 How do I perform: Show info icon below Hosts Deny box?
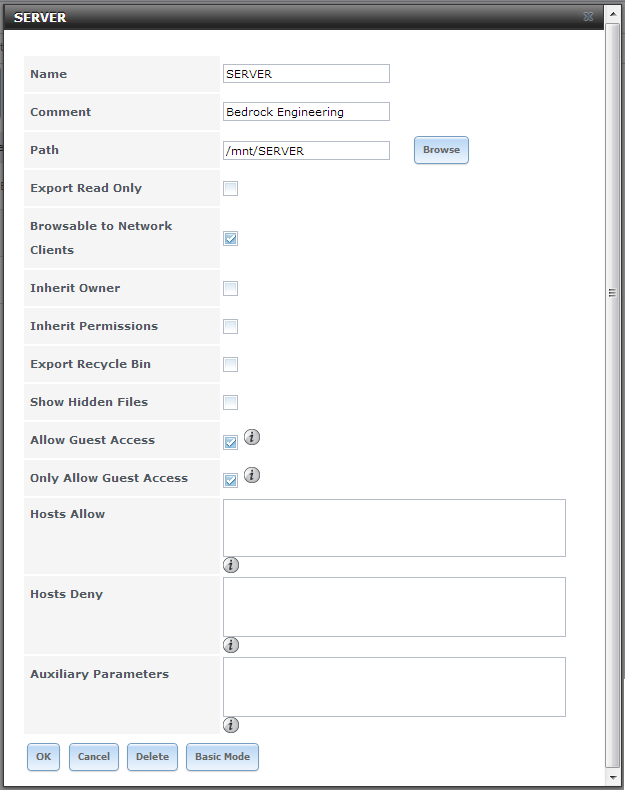click(231, 645)
